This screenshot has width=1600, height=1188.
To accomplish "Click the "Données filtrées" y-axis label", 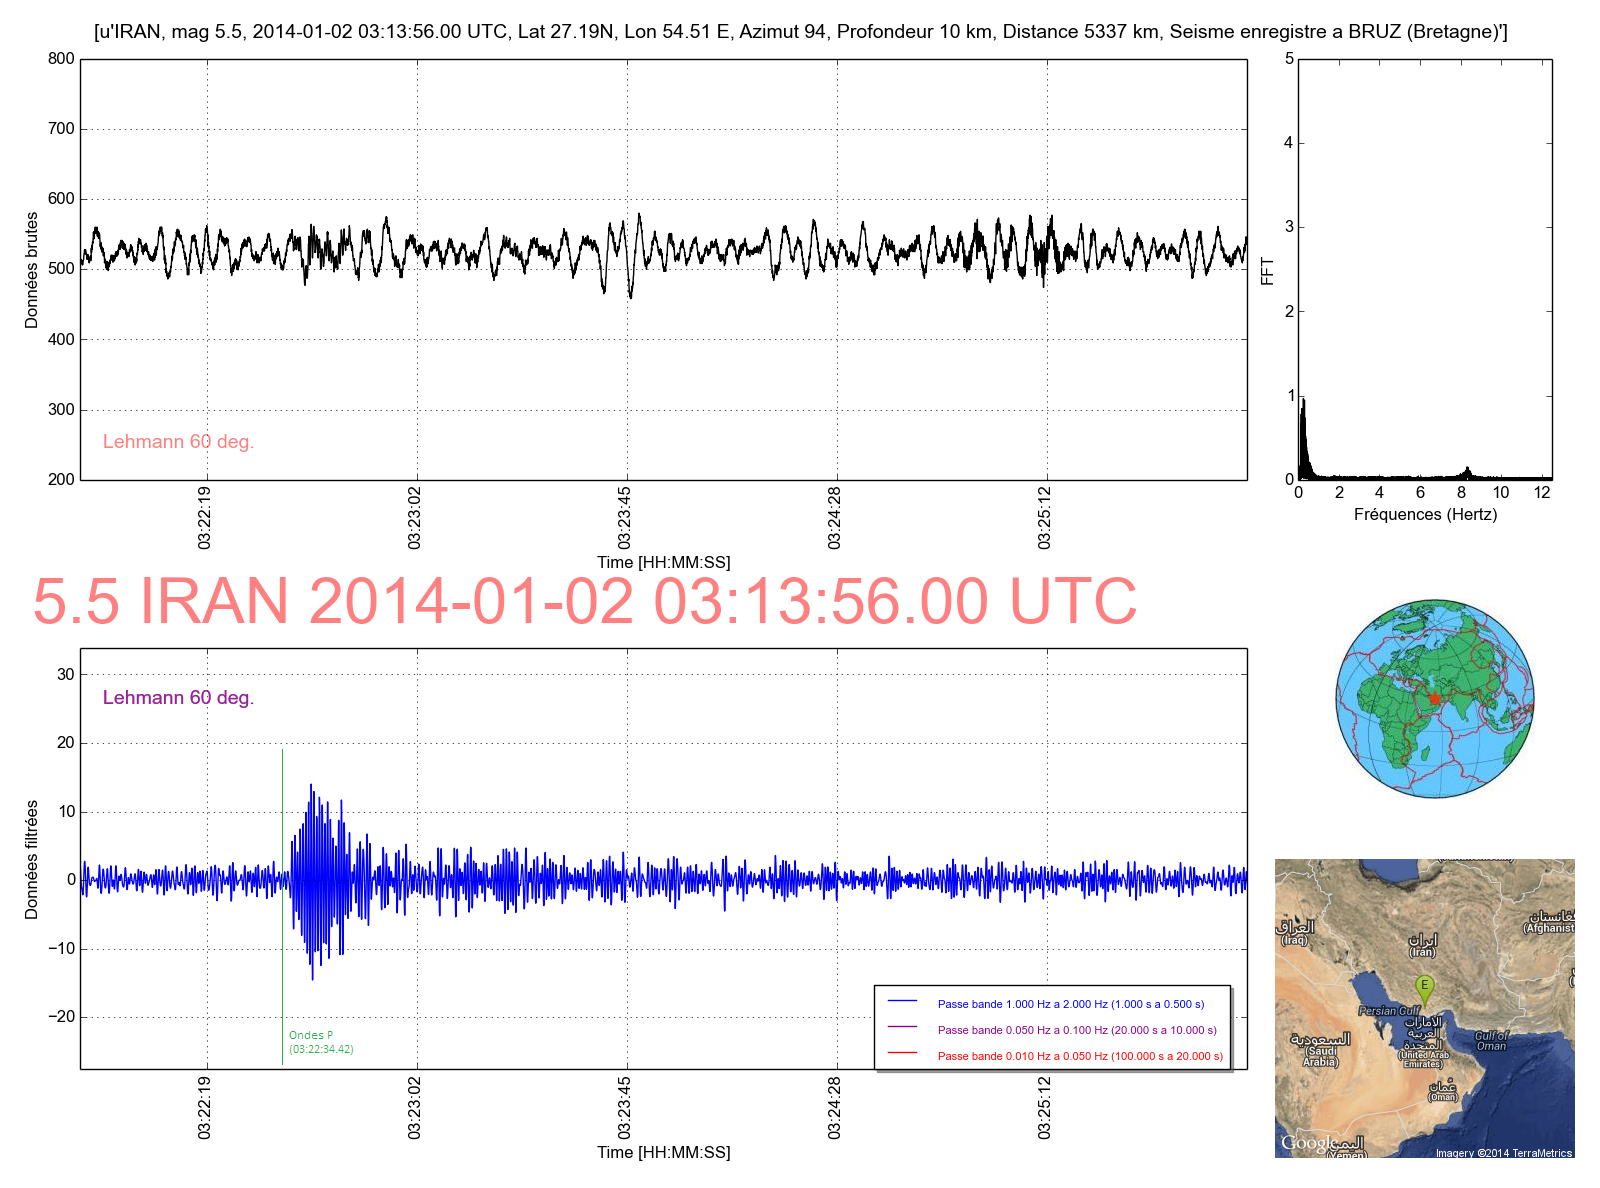I will point(32,860).
